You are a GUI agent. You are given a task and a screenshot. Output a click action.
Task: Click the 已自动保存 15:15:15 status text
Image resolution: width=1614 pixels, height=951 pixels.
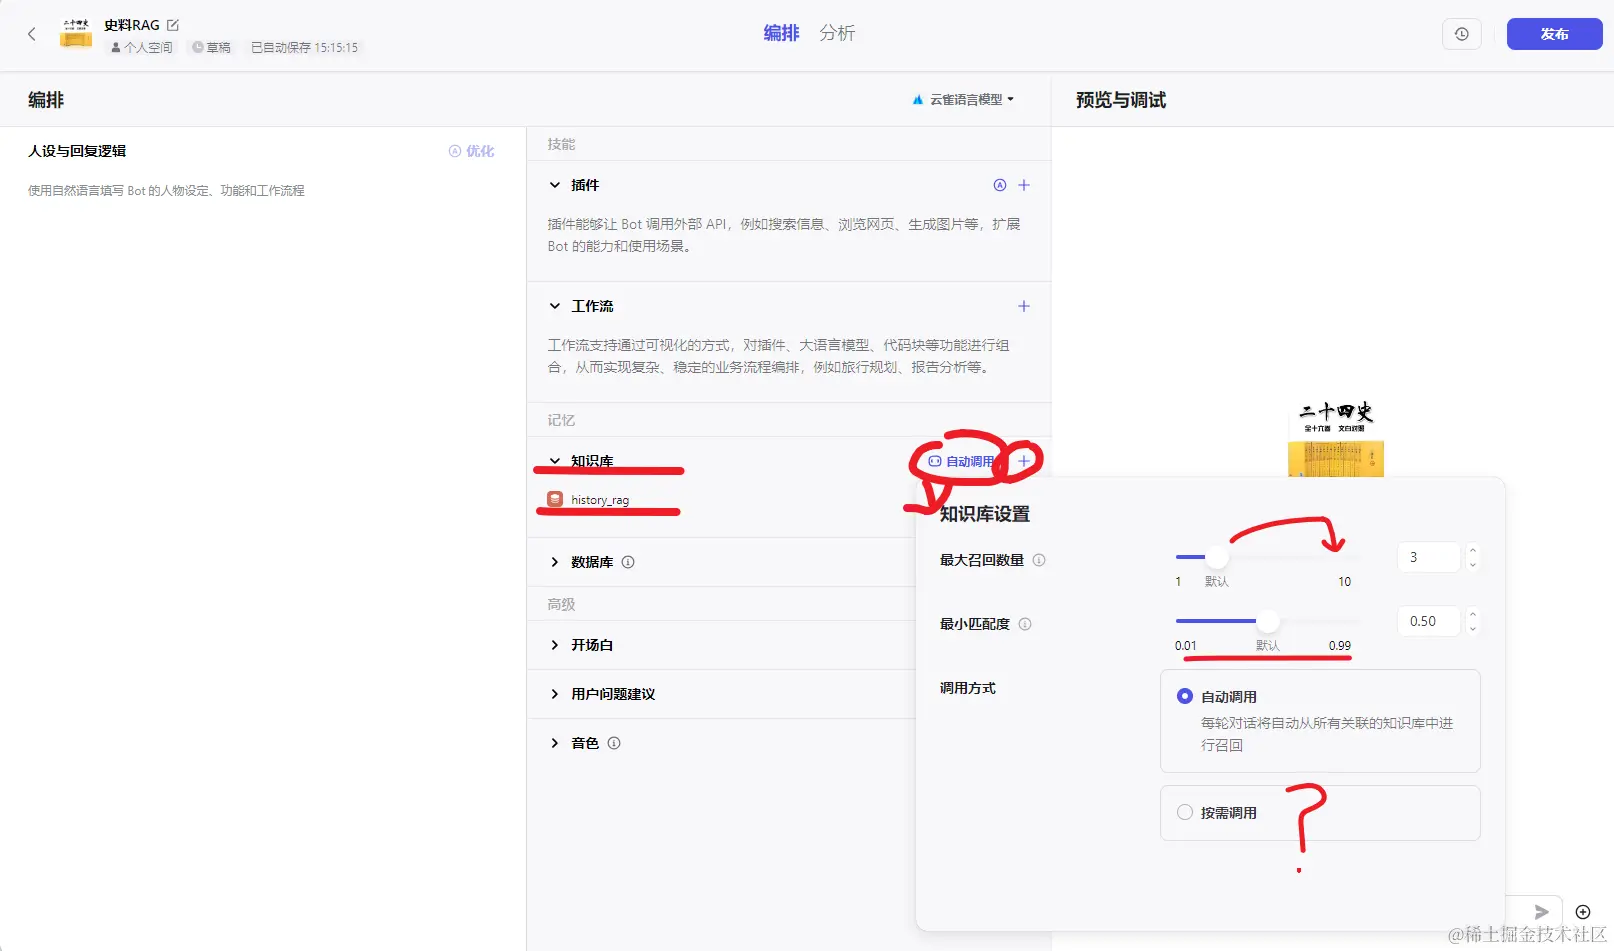(304, 47)
